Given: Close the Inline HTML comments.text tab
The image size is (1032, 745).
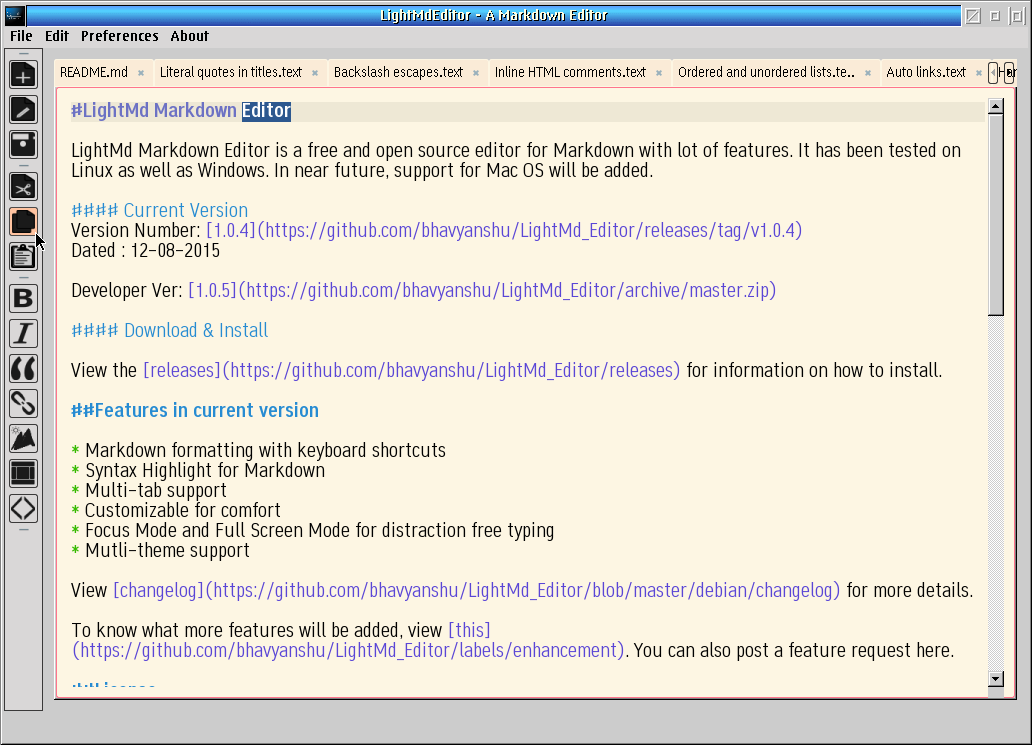Looking at the screenshot, I should tap(658, 72).
